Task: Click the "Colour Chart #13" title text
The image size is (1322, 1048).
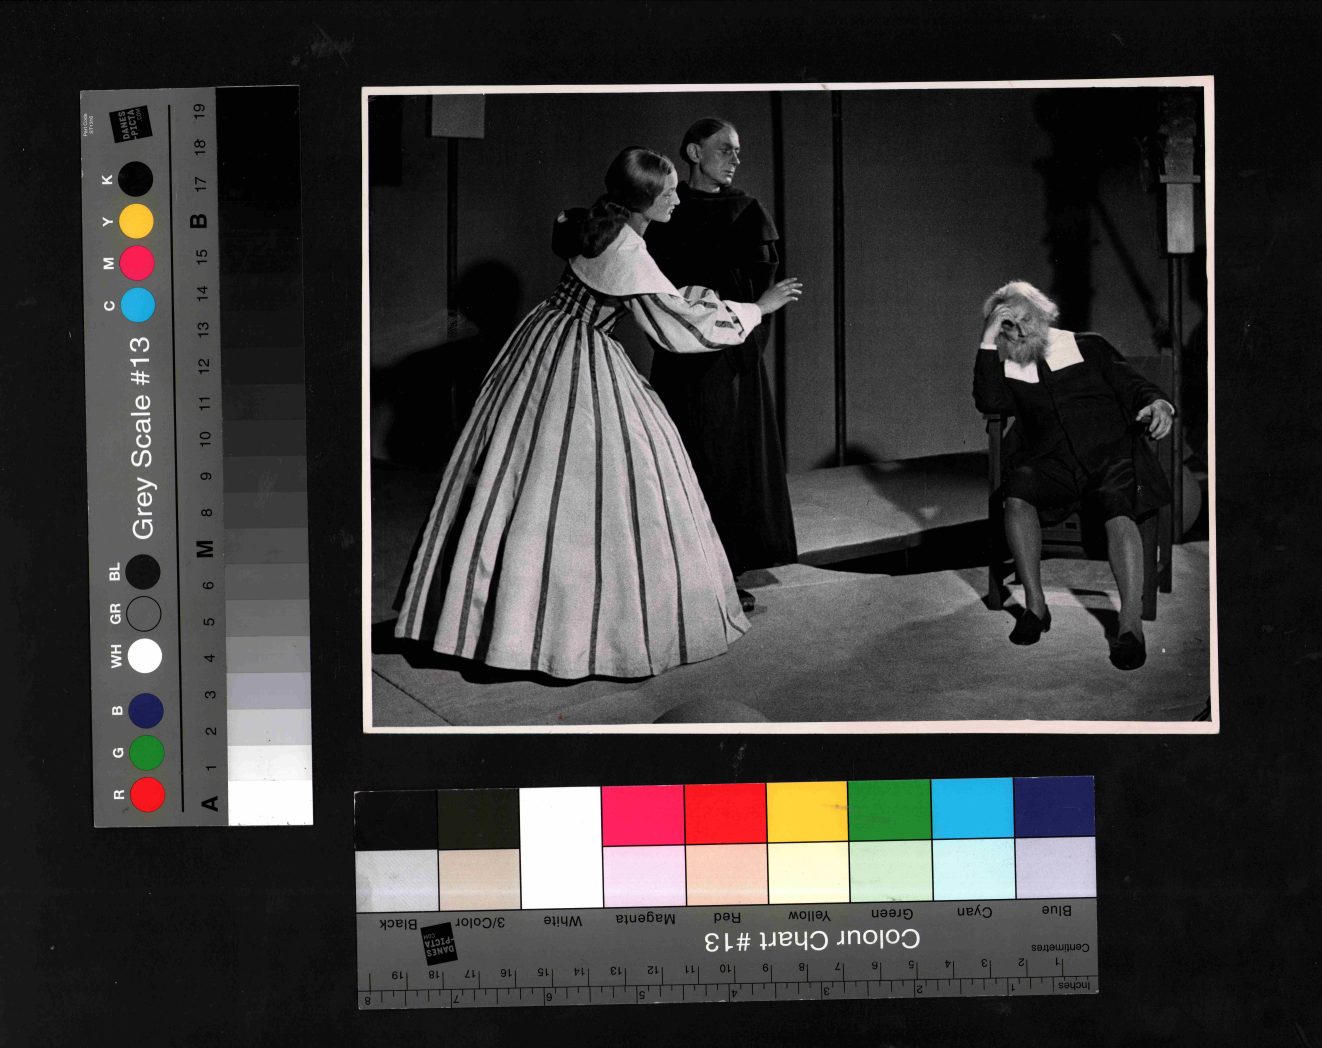Action: click(x=811, y=940)
